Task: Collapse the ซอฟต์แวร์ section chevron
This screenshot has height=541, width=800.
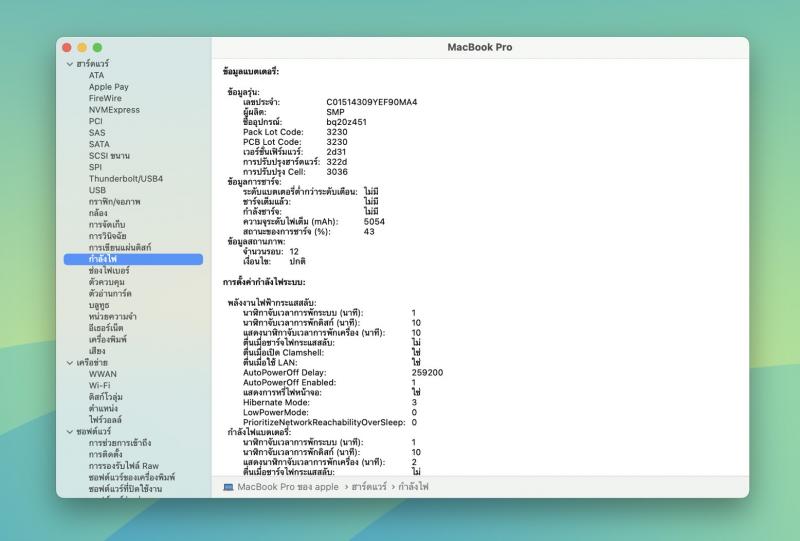Action: pos(70,432)
